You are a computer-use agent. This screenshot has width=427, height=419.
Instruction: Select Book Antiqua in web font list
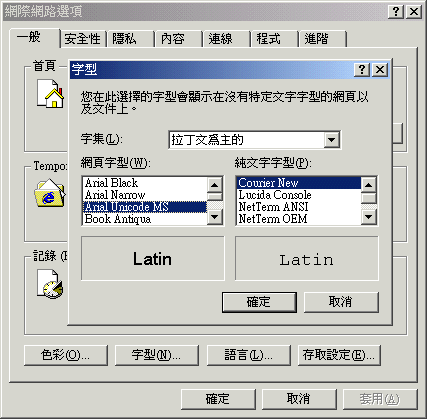click(x=145, y=219)
